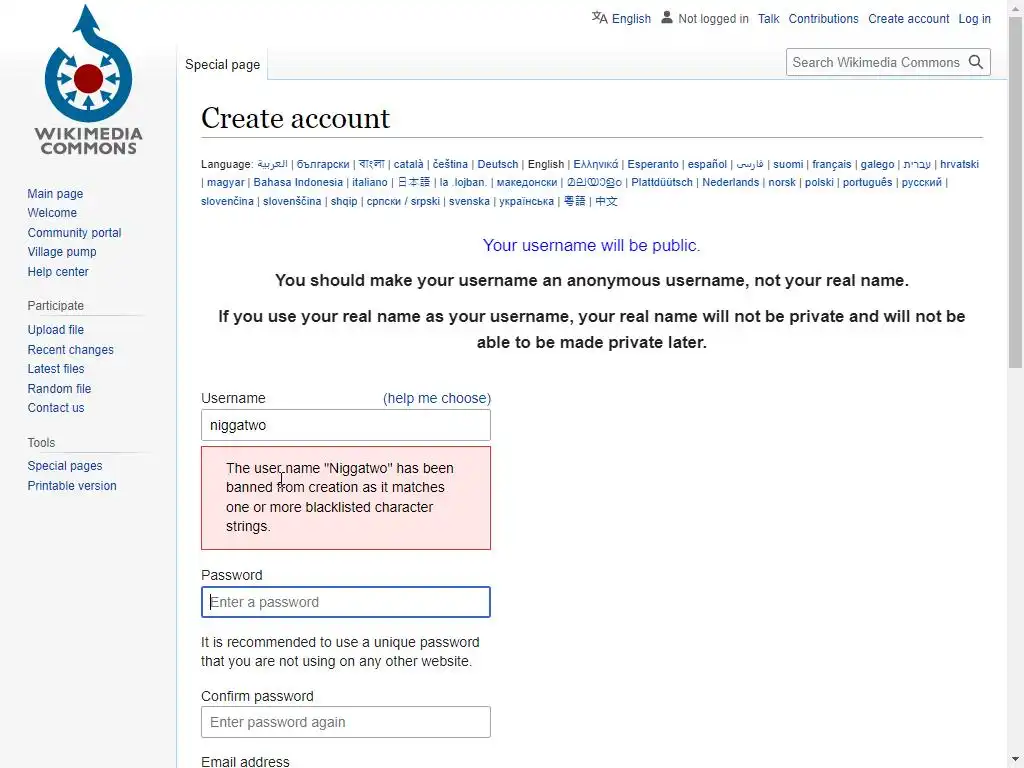Open the English language selector link
The width and height of the screenshot is (1024, 768).
click(x=631, y=19)
